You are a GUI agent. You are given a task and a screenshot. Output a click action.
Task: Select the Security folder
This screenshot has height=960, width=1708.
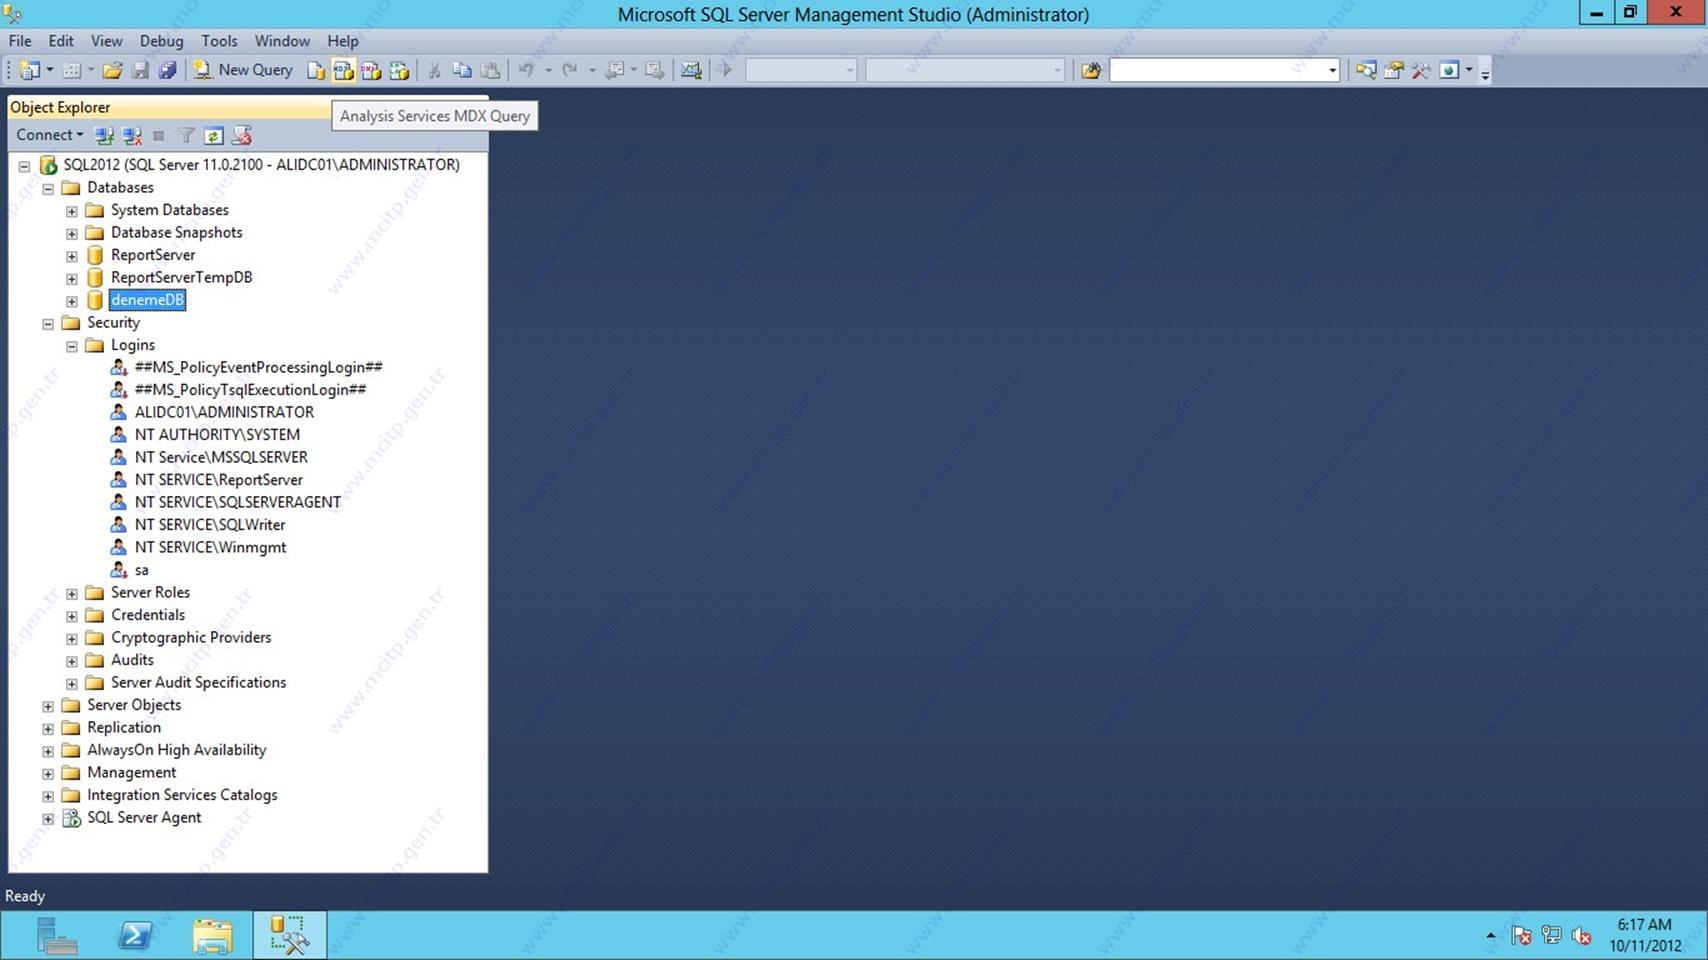pos(113,322)
